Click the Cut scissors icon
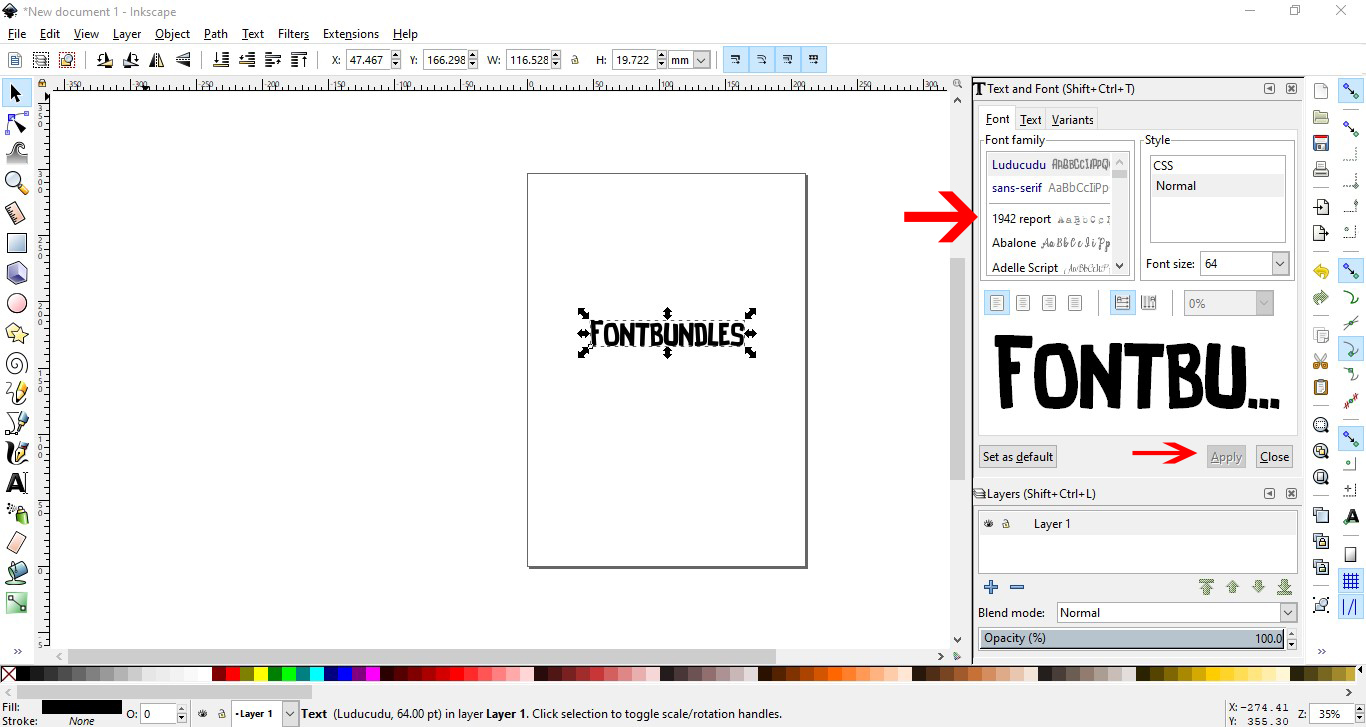The width and height of the screenshot is (1366, 727). (x=1321, y=361)
